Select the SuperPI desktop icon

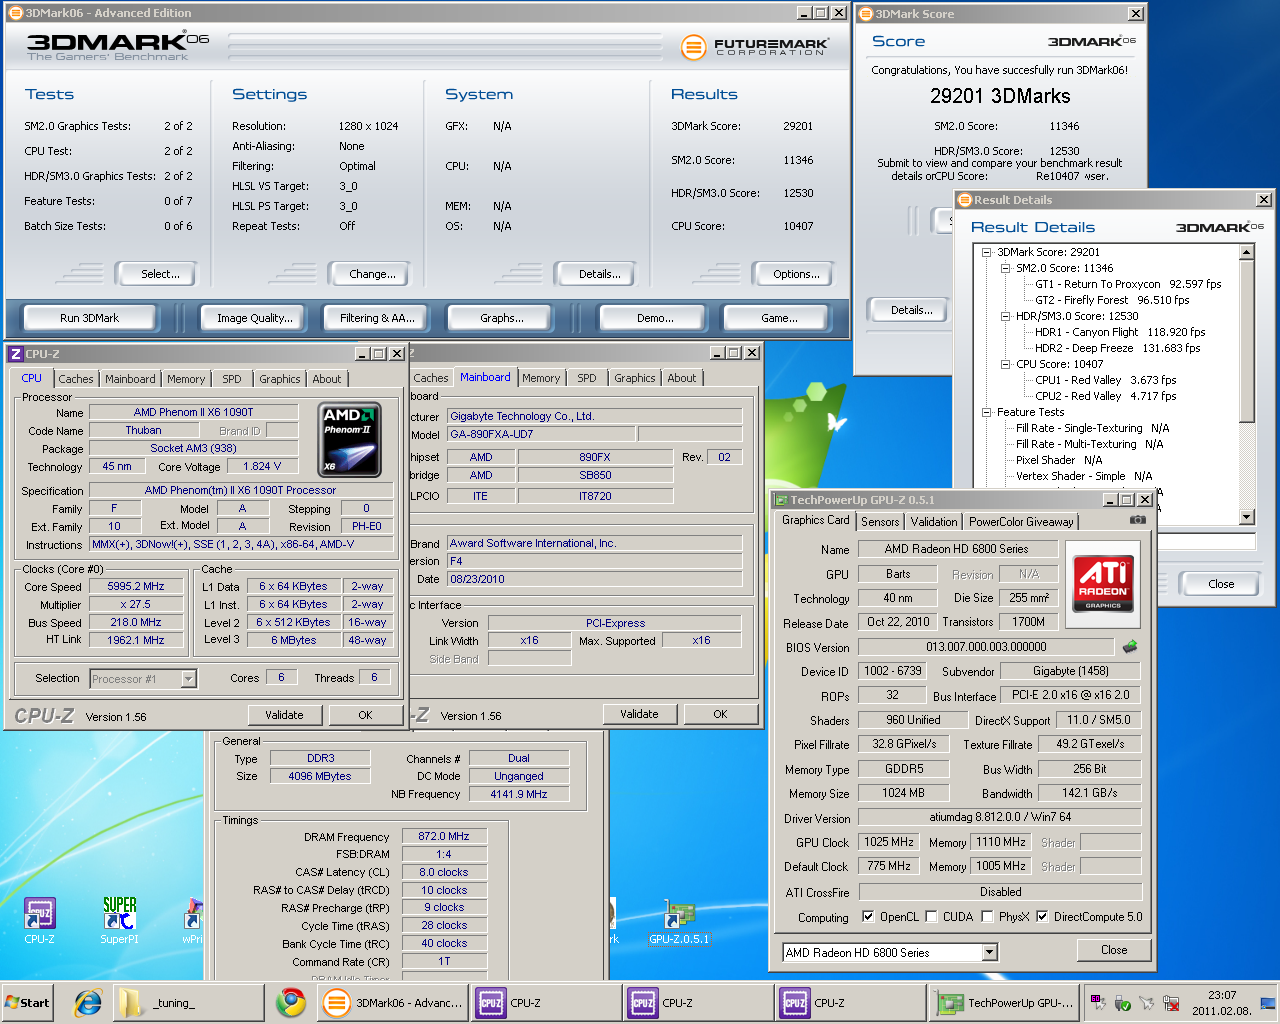click(x=119, y=920)
